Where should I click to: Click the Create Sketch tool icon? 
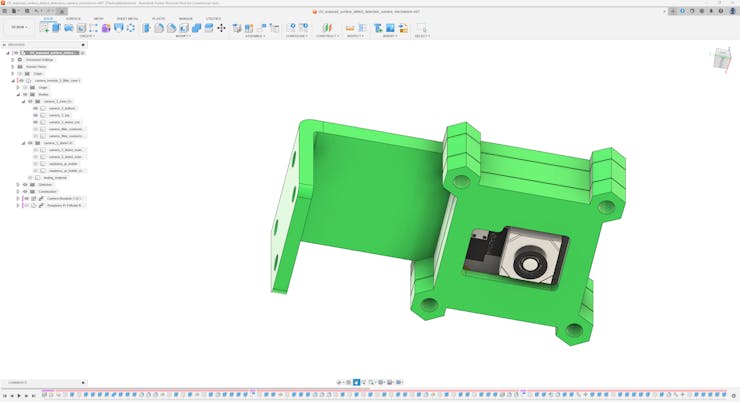point(44,28)
